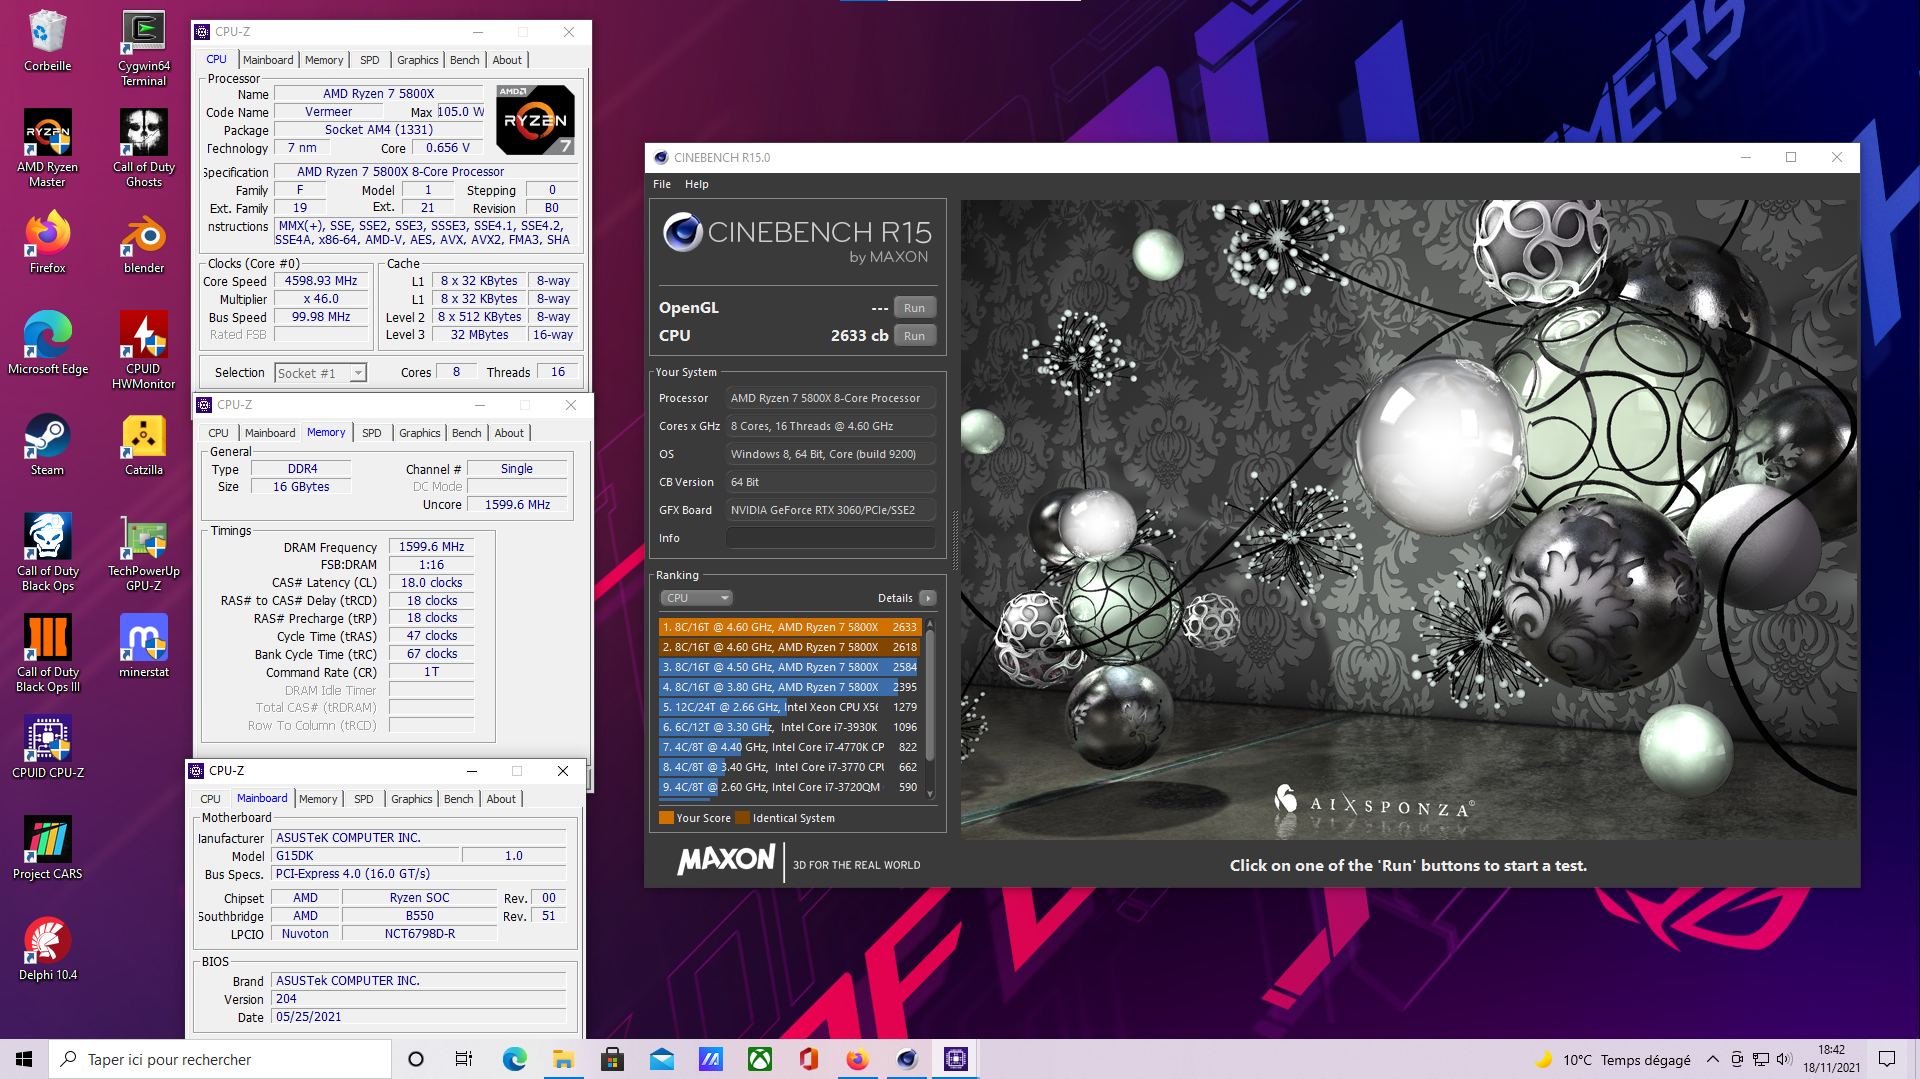
Task: Select Core i7-4770K ranking row
Action: click(789, 747)
